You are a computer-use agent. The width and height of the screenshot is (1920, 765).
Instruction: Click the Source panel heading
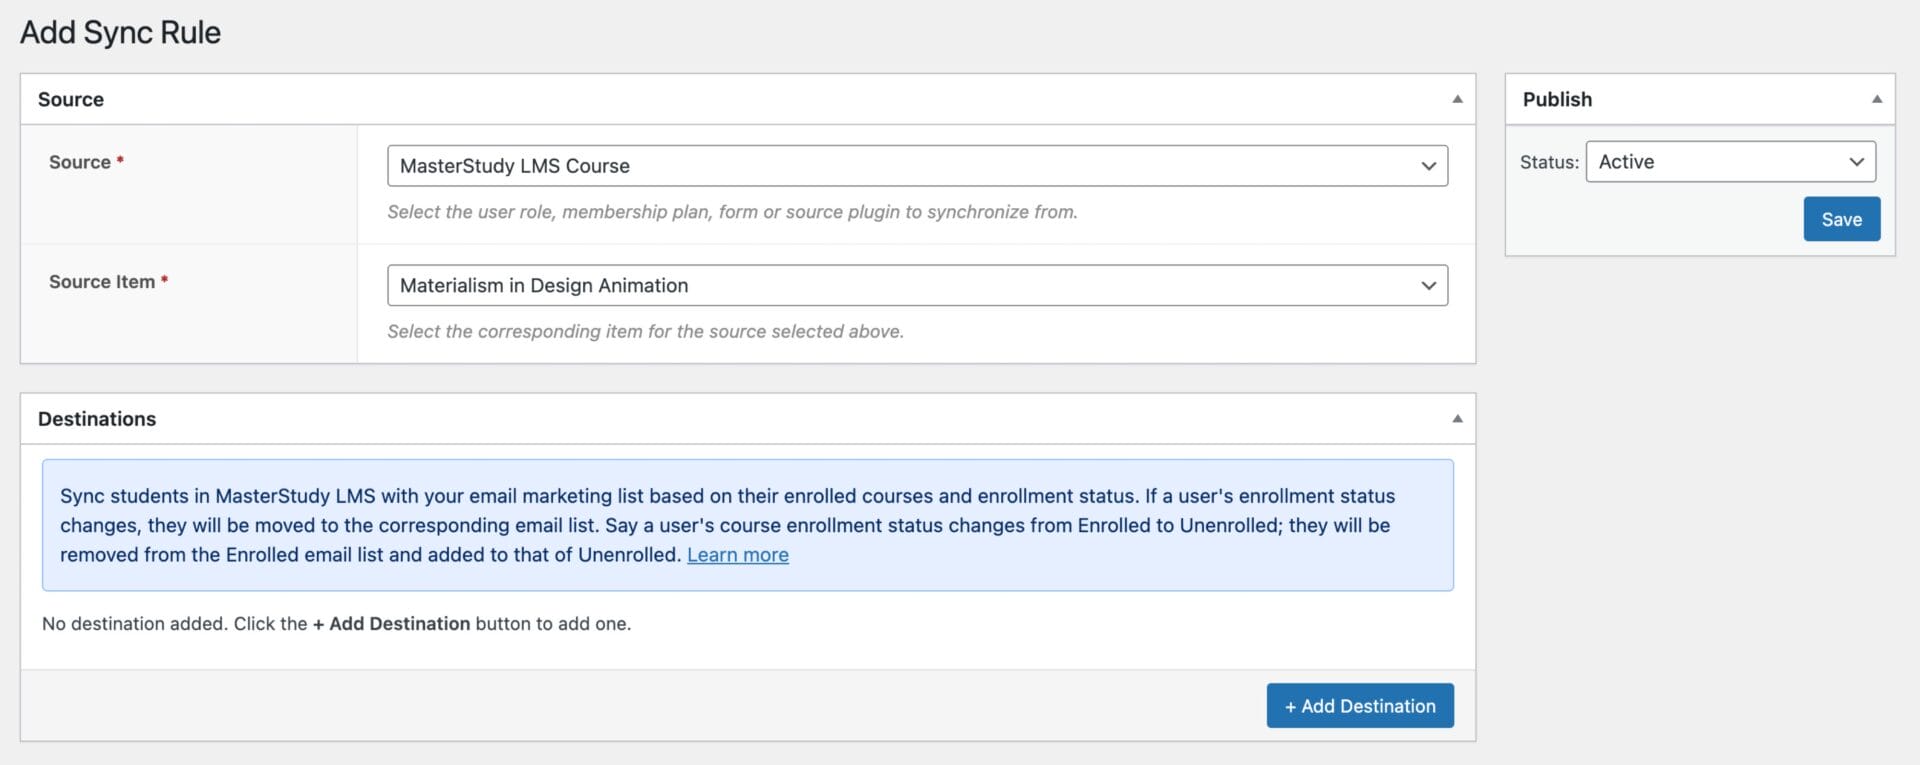[71, 99]
